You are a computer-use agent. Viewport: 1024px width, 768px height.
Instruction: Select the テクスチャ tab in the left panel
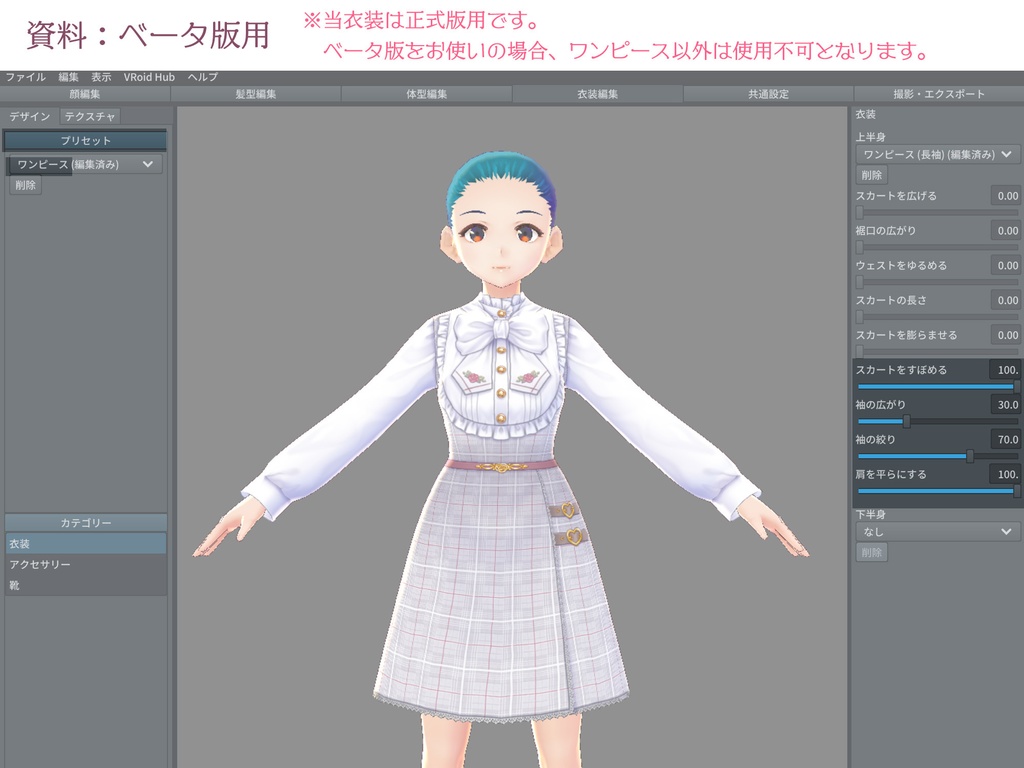pyautogui.click(x=88, y=115)
